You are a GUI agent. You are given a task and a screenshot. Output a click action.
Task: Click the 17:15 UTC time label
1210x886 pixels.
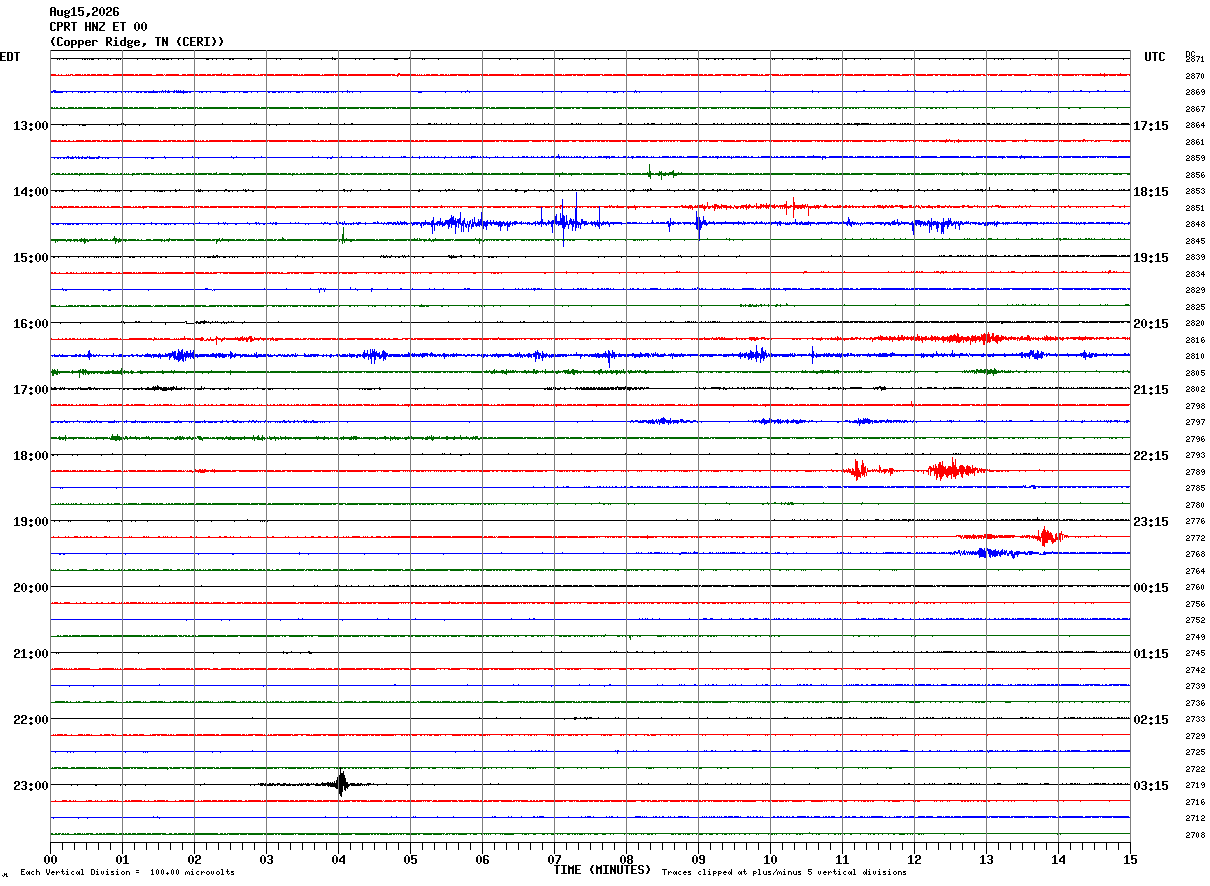[x=1151, y=125]
